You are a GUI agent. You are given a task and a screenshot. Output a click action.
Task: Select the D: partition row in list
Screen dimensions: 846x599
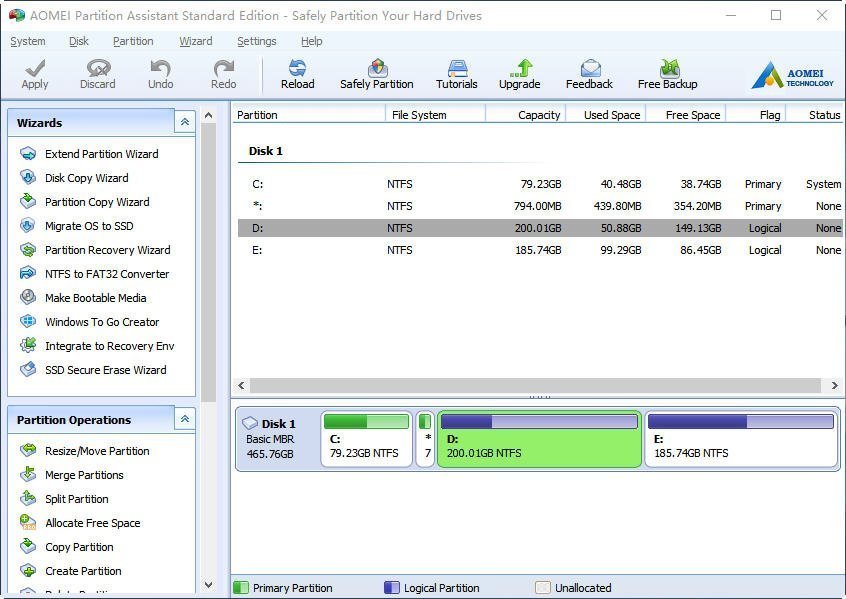pos(540,228)
